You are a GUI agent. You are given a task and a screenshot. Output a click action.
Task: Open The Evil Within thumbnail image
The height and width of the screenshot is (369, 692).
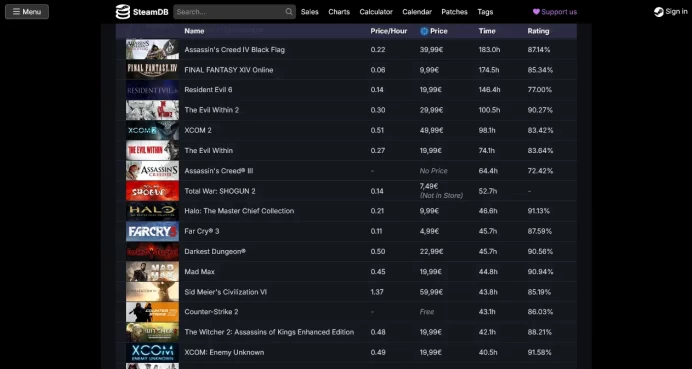pyautogui.click(x=152, y=151)
